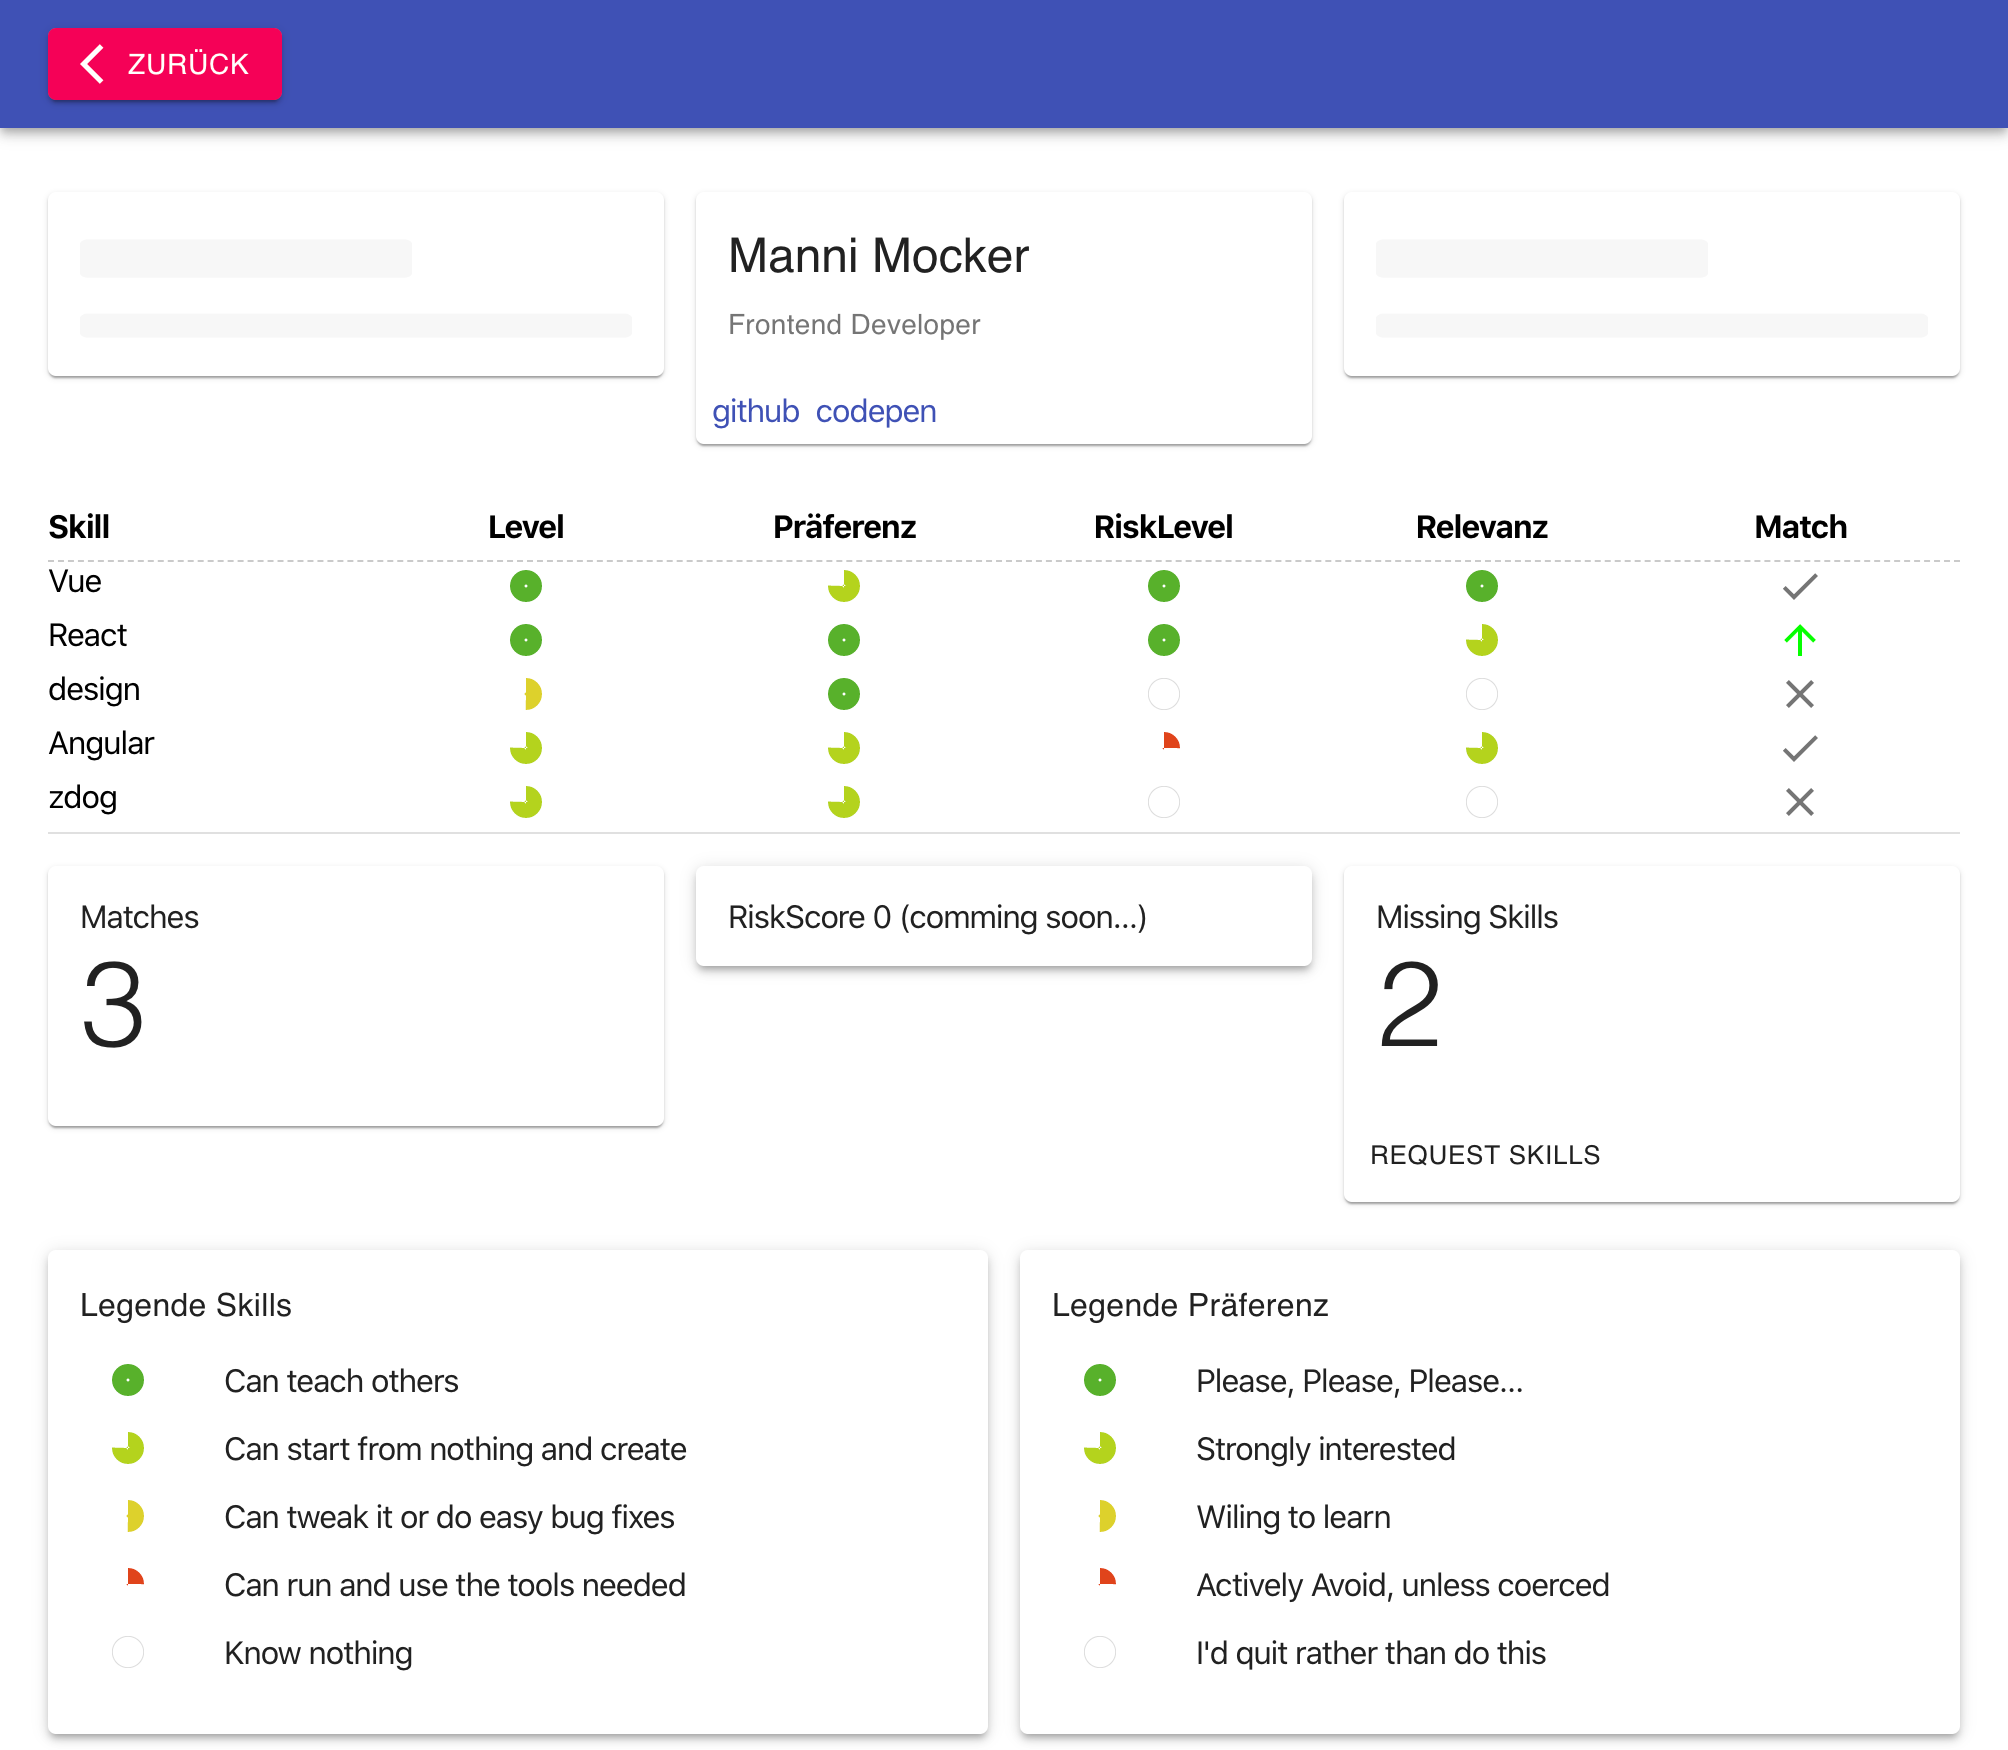Click the Matches count card
Viewport: 2008px width, 1750px height.
pyautogui.click(x=356, y=996)
